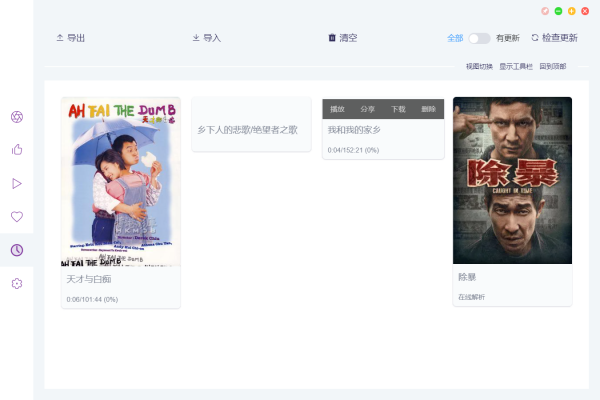Open the 乡下人的悲歌/绝望者之歌 card
600x400 pixels.
[x=251, y=124]
